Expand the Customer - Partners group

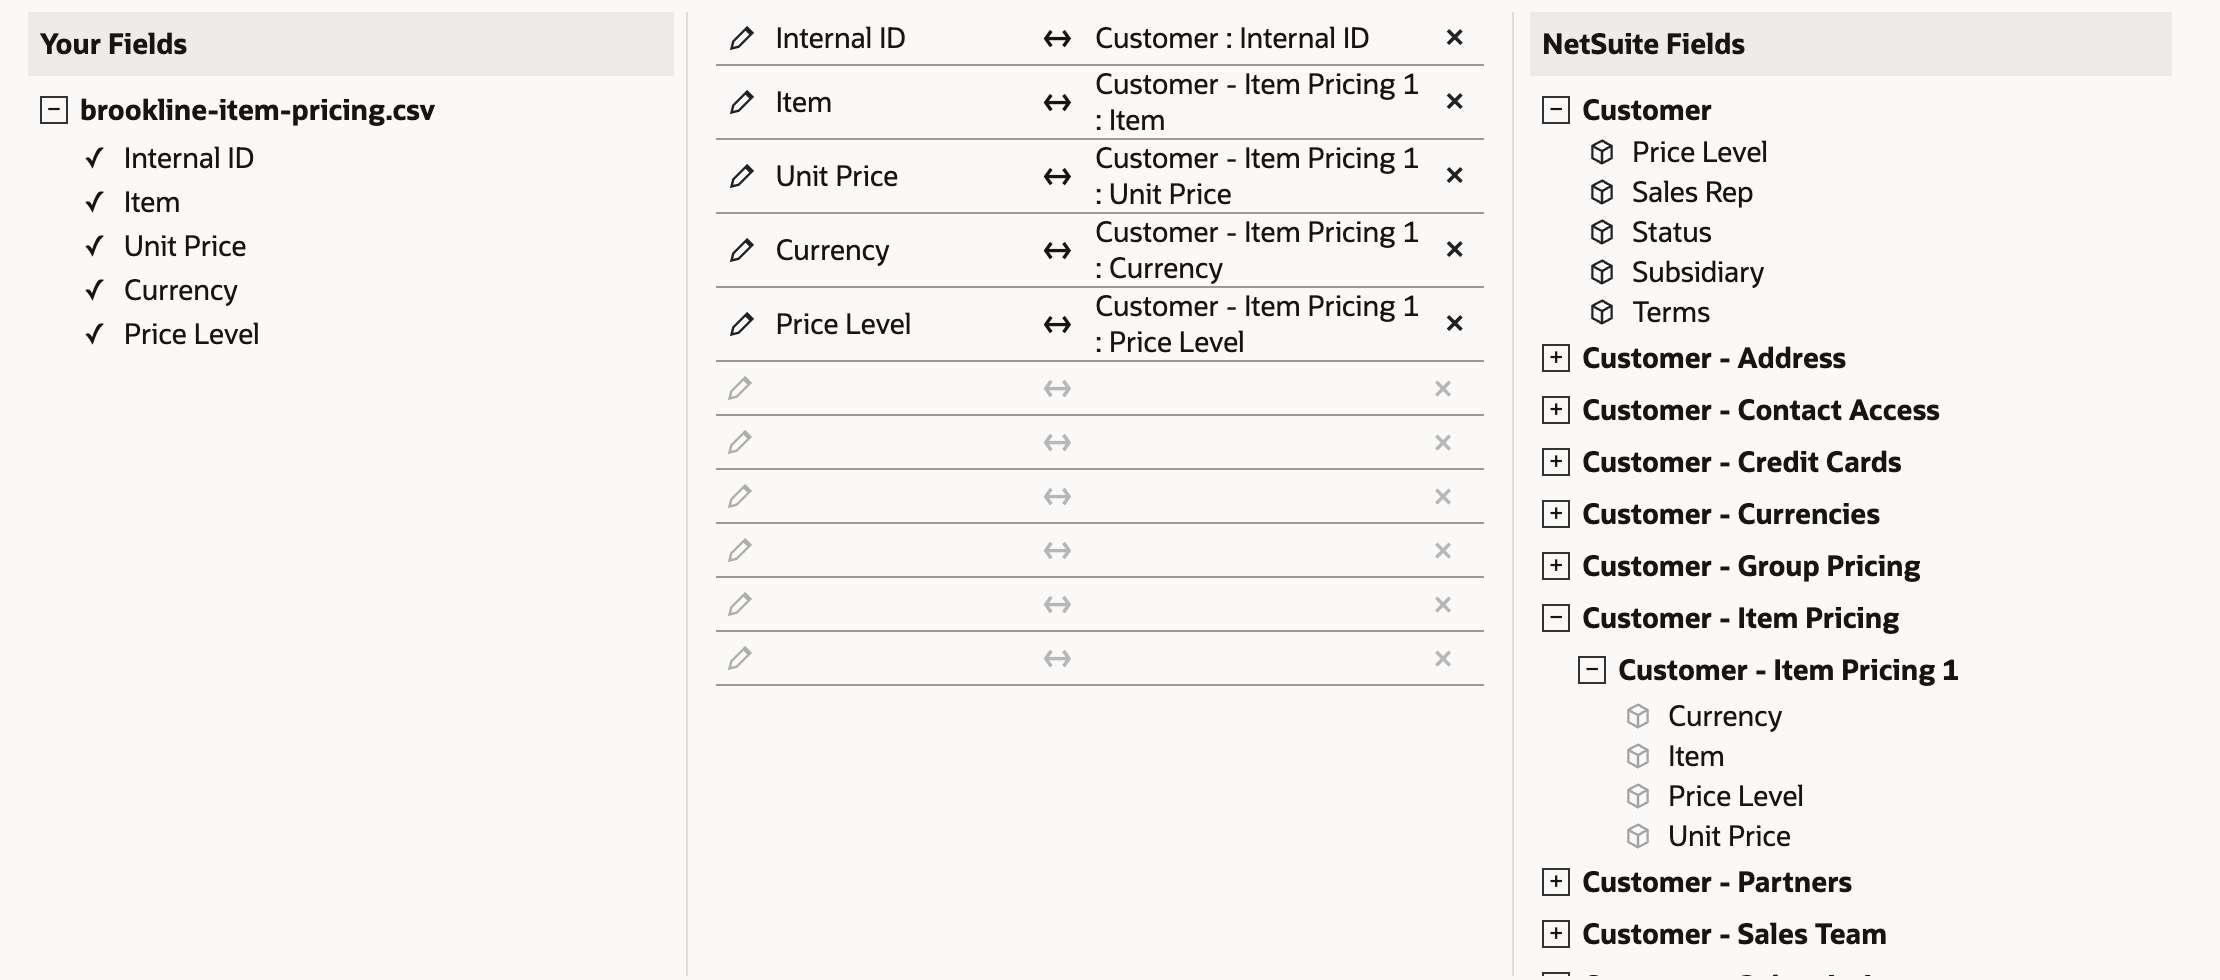click(x=1556, y=882)
